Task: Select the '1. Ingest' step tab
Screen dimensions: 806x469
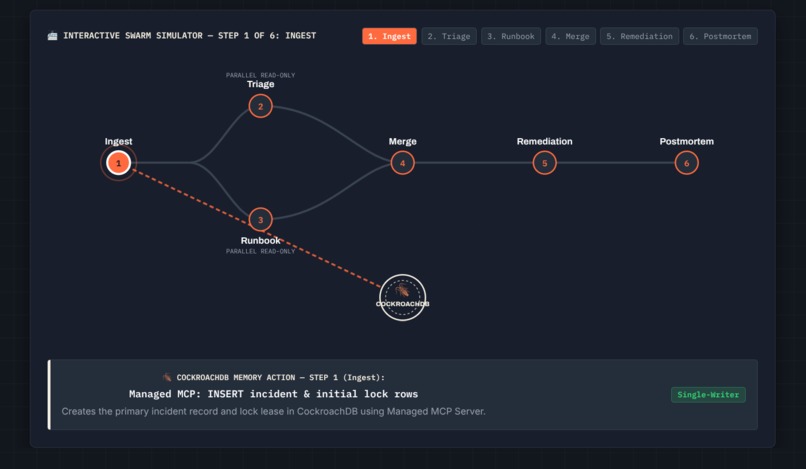Action: [x=389, y=36]
